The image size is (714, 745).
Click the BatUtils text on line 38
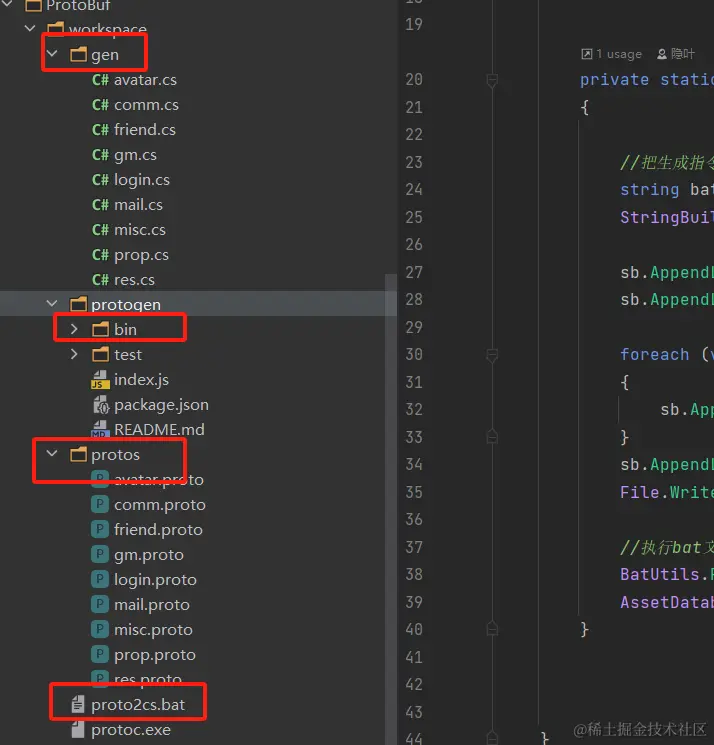(x=660, y=574)
